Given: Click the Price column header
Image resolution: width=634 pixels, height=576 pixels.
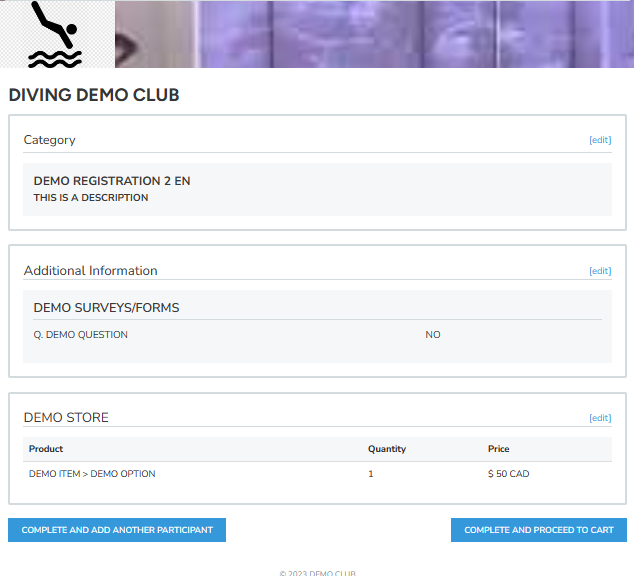Looking at the screenshot, I should pos(499,449).
